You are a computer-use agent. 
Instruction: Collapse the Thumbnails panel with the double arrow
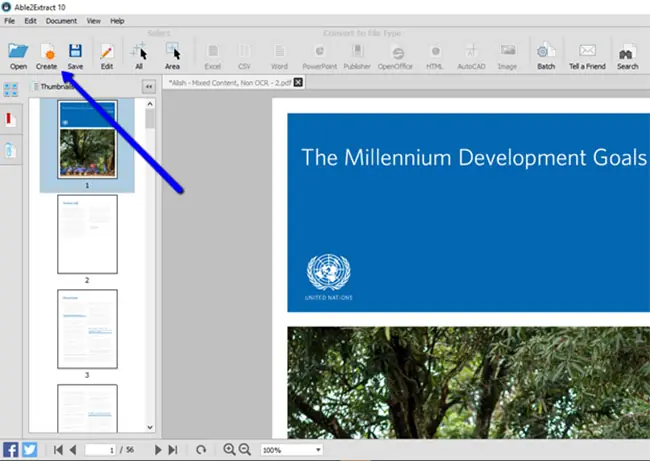(149, 87)
